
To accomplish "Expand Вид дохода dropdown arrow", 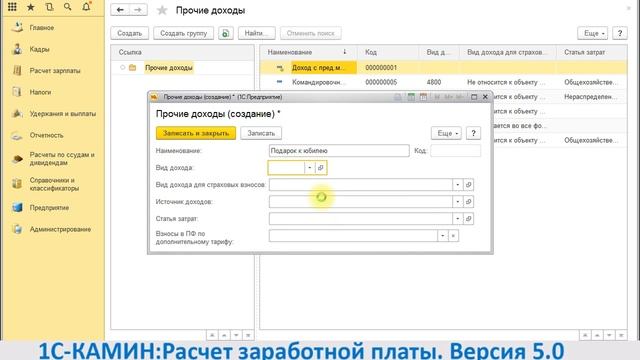I will [310, 168].
